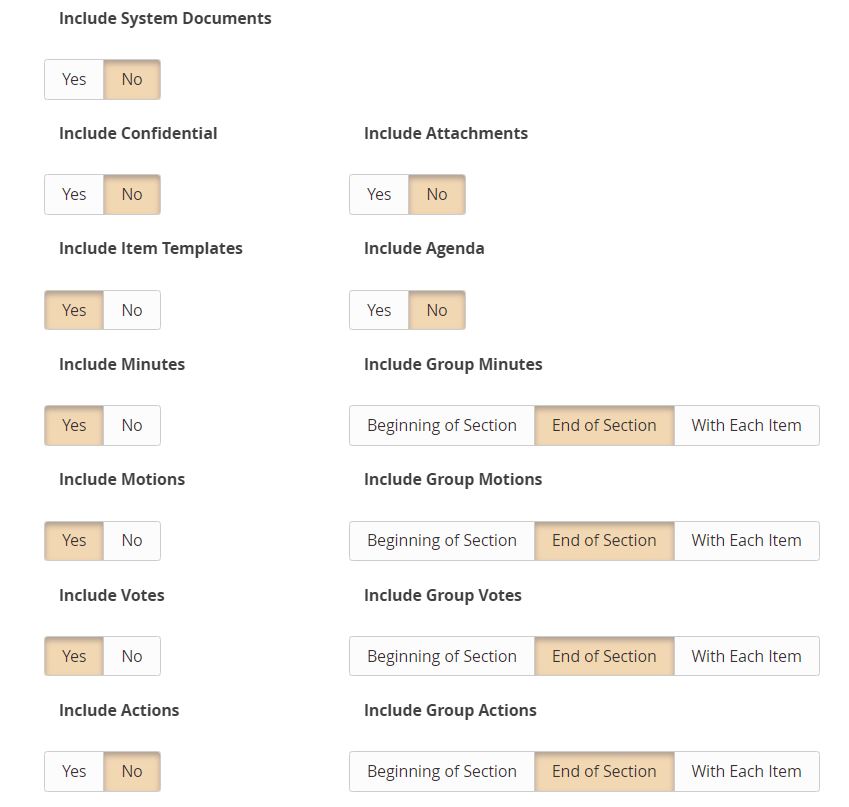Set Include System Documents to Yes
Screen dimensions: 849x807
pyautogui.click(x=74, y=80)
